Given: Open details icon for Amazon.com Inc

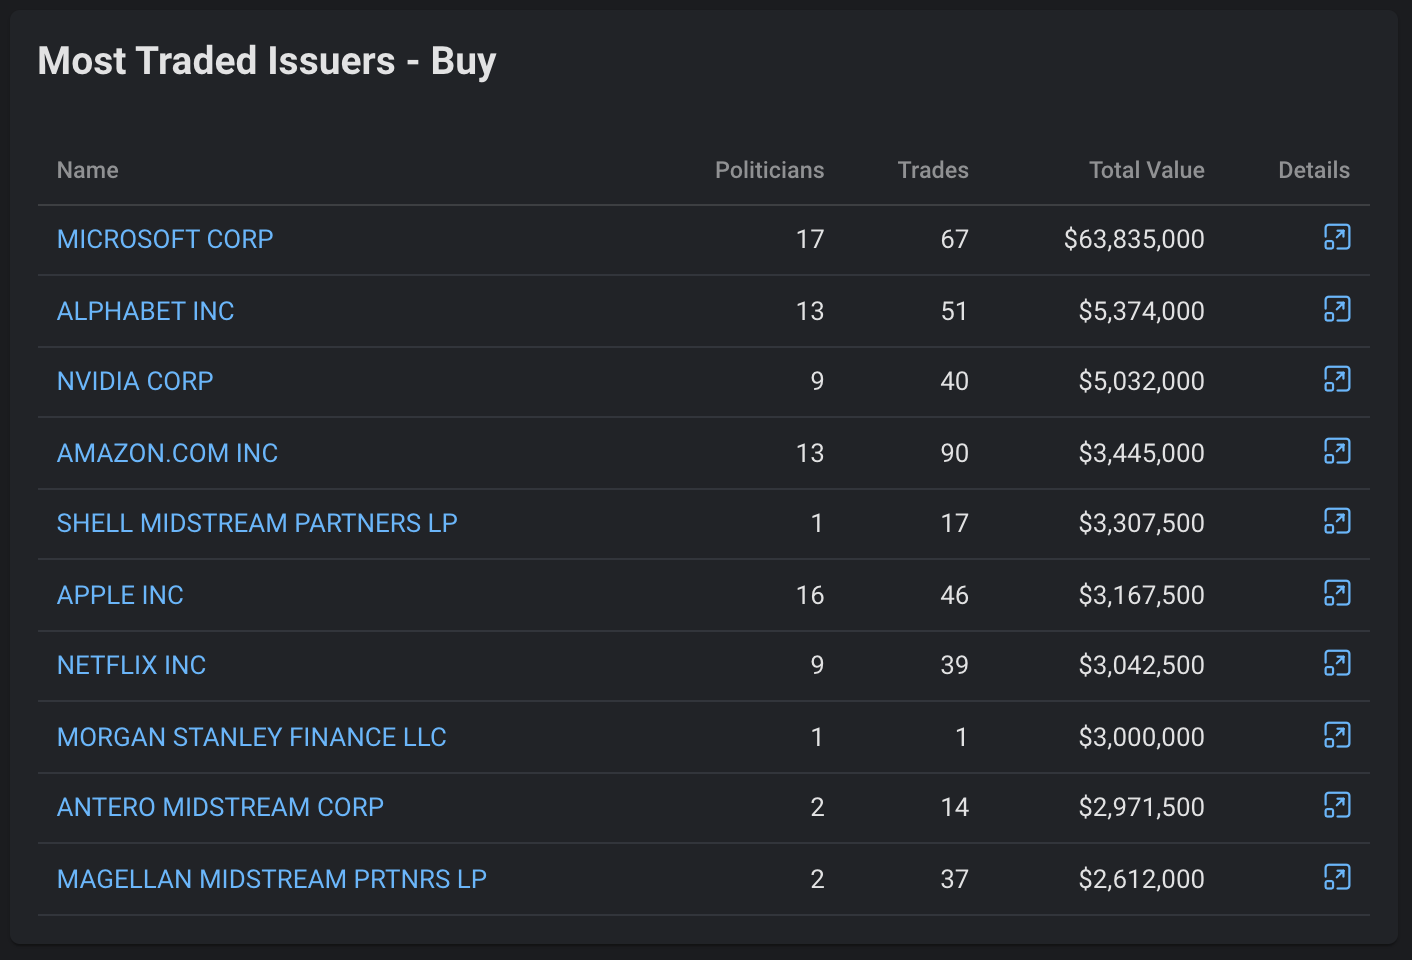Looking at the screenshot, I should click(1337, 452).
